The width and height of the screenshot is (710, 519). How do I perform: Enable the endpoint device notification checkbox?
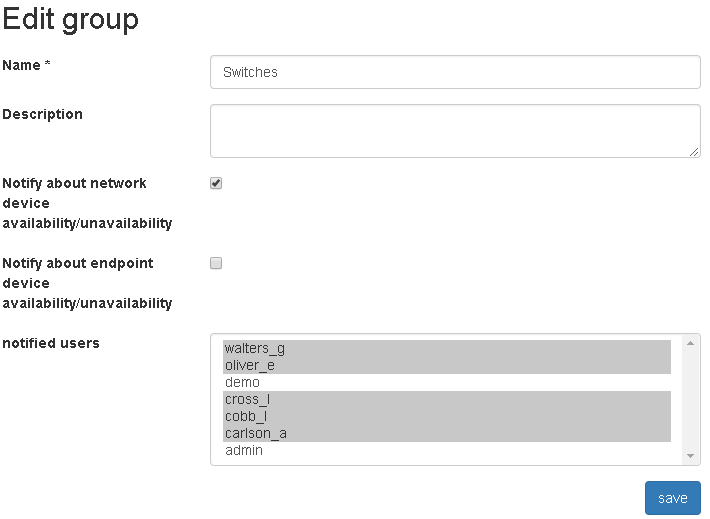click(x=216, y=264)
